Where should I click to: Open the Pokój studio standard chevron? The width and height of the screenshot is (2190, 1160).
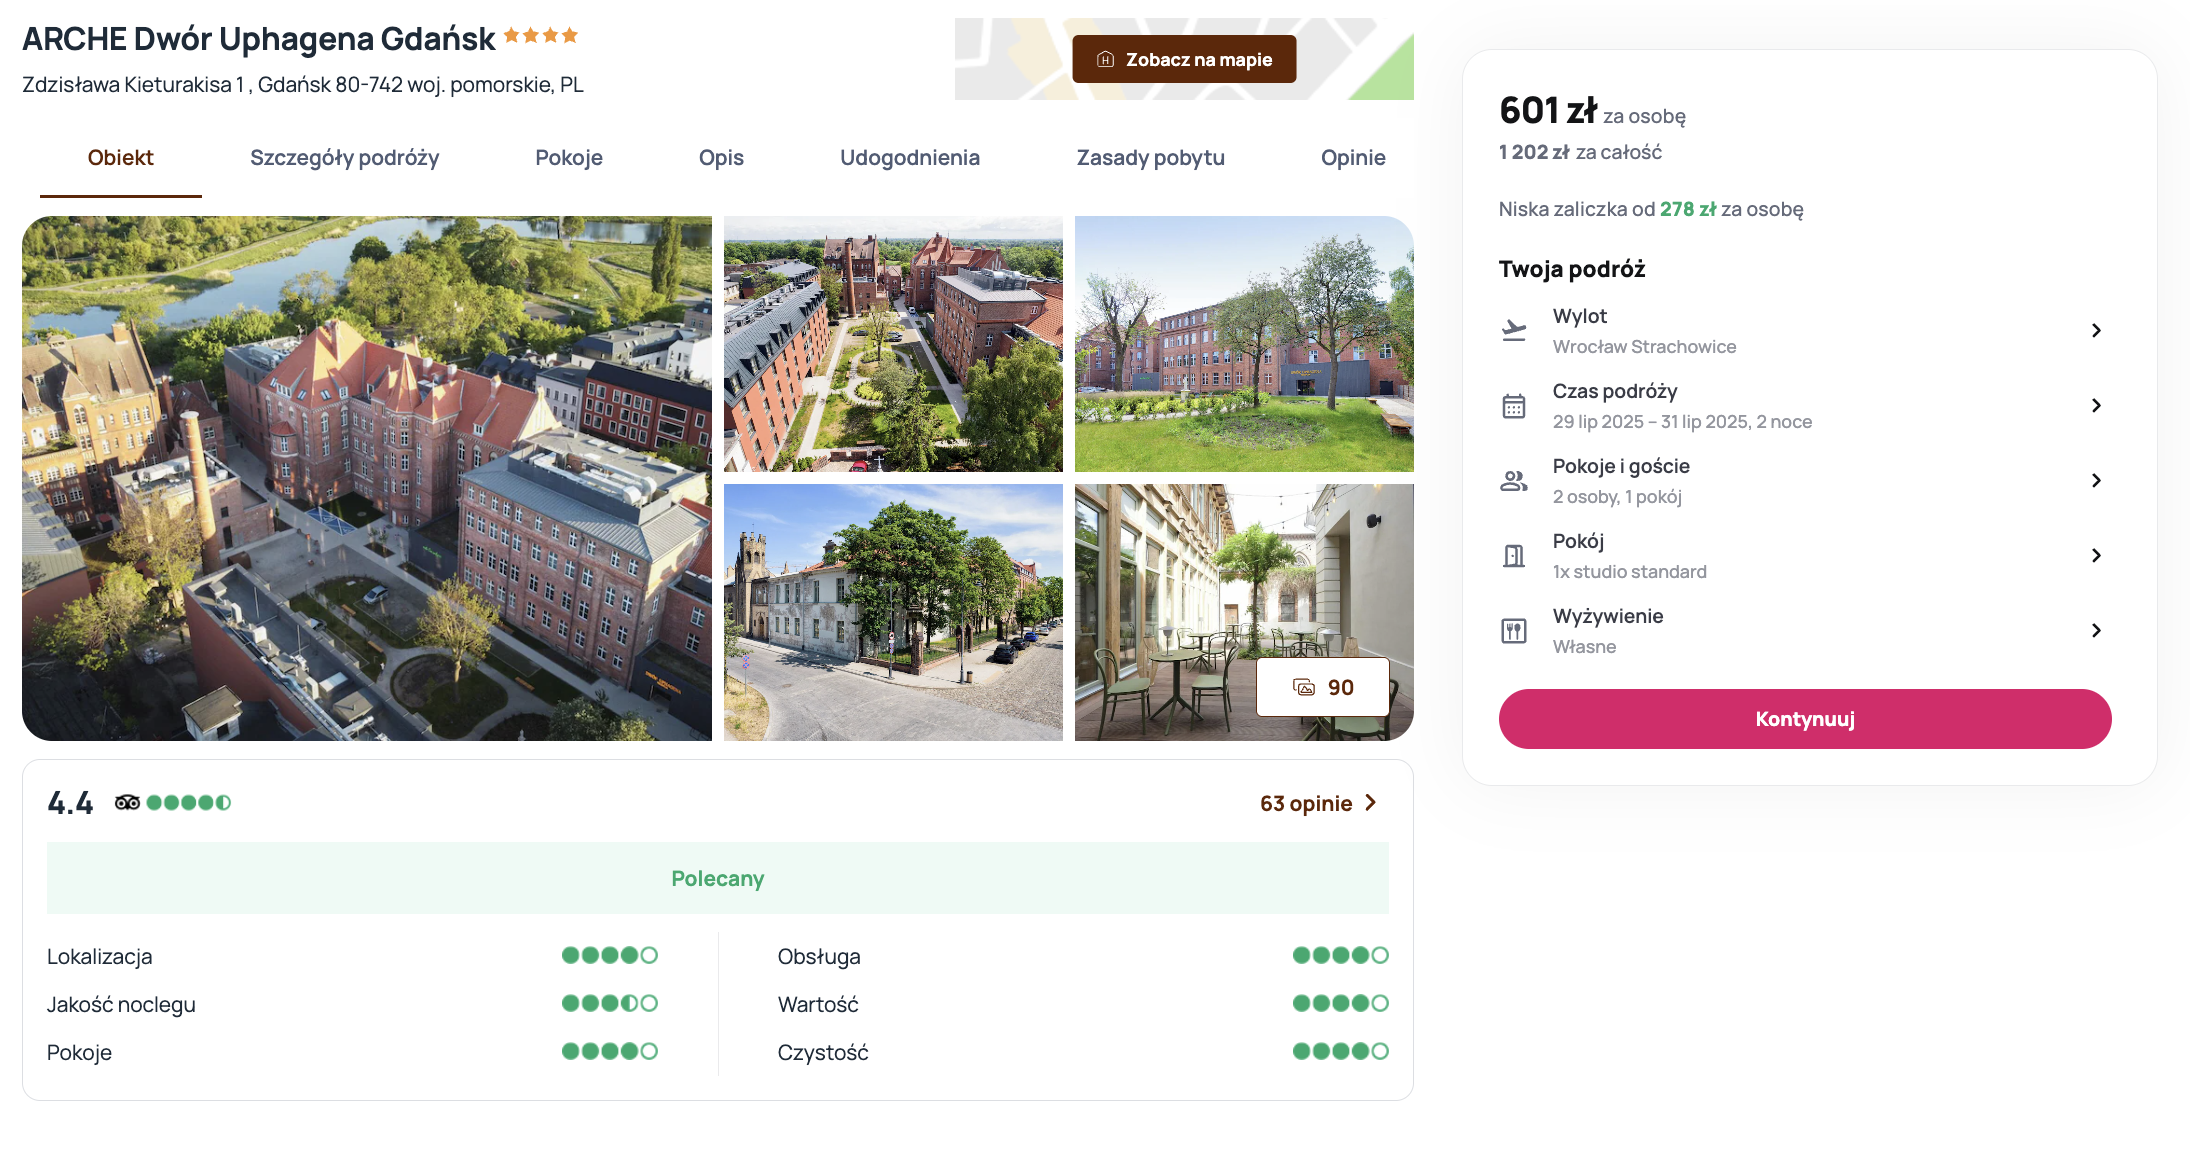click(x=2096, y=555)
